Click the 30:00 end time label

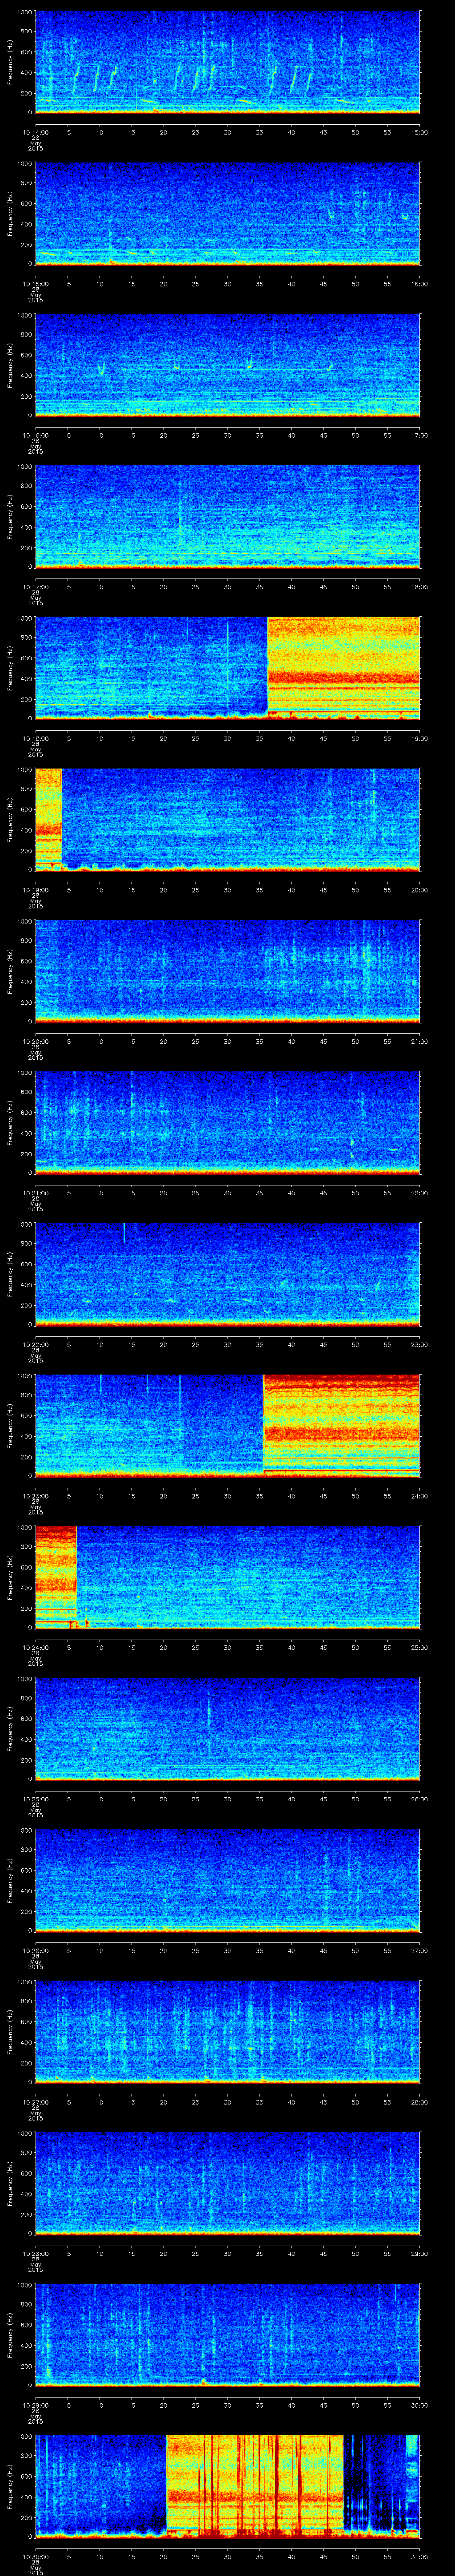[x=420, y=2404]
